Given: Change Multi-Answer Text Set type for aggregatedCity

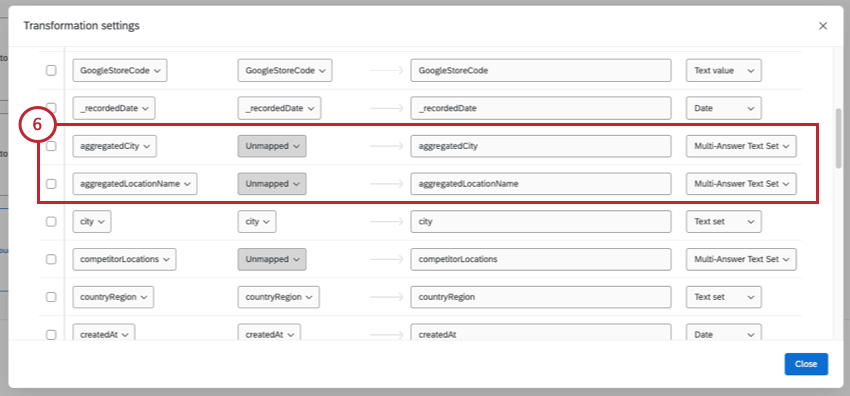Looking at the screenshot, I should [x=741, y=146].
